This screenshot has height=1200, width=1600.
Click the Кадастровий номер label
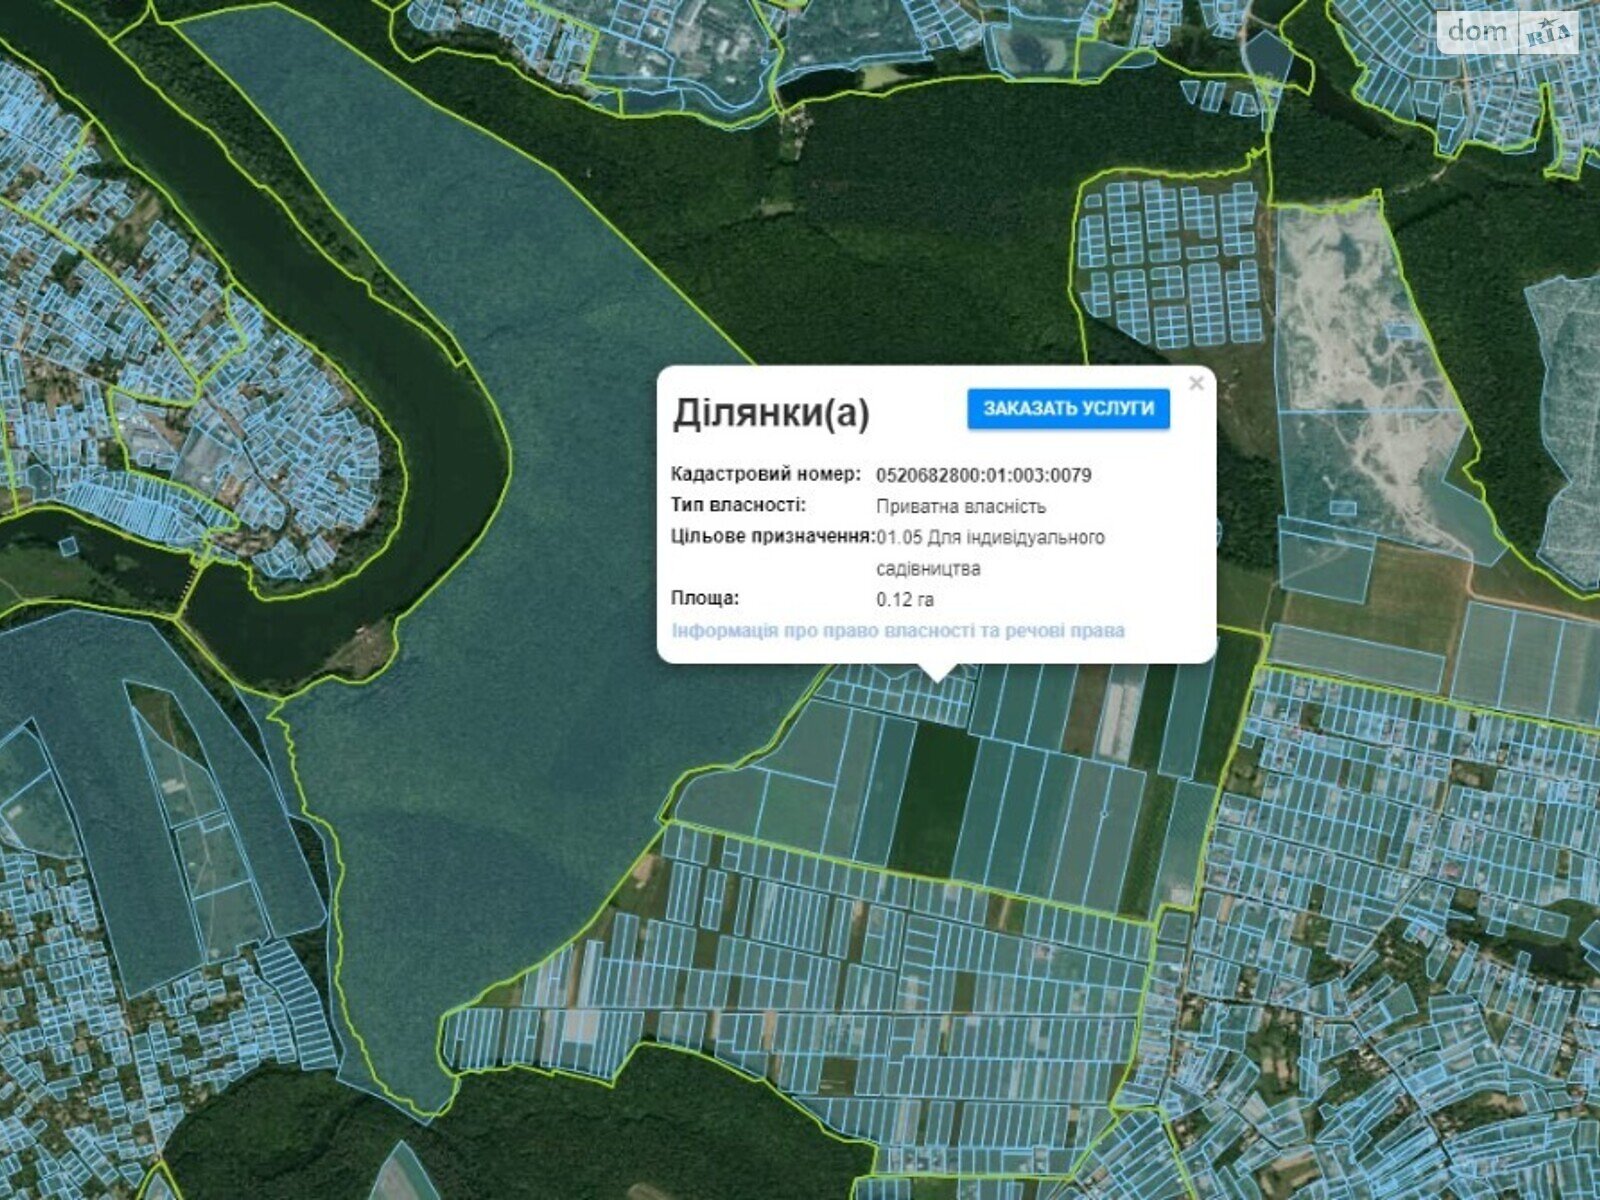[765, 474]
